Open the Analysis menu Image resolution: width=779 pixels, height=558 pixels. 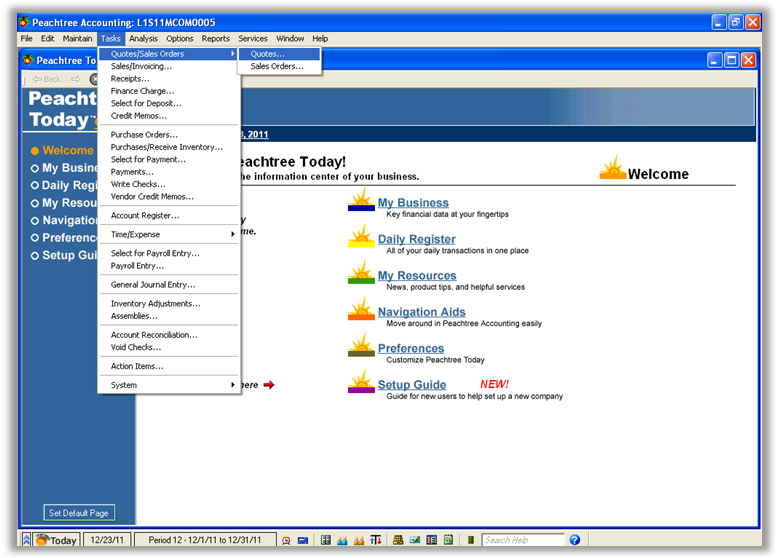click(x=143, y=38)
